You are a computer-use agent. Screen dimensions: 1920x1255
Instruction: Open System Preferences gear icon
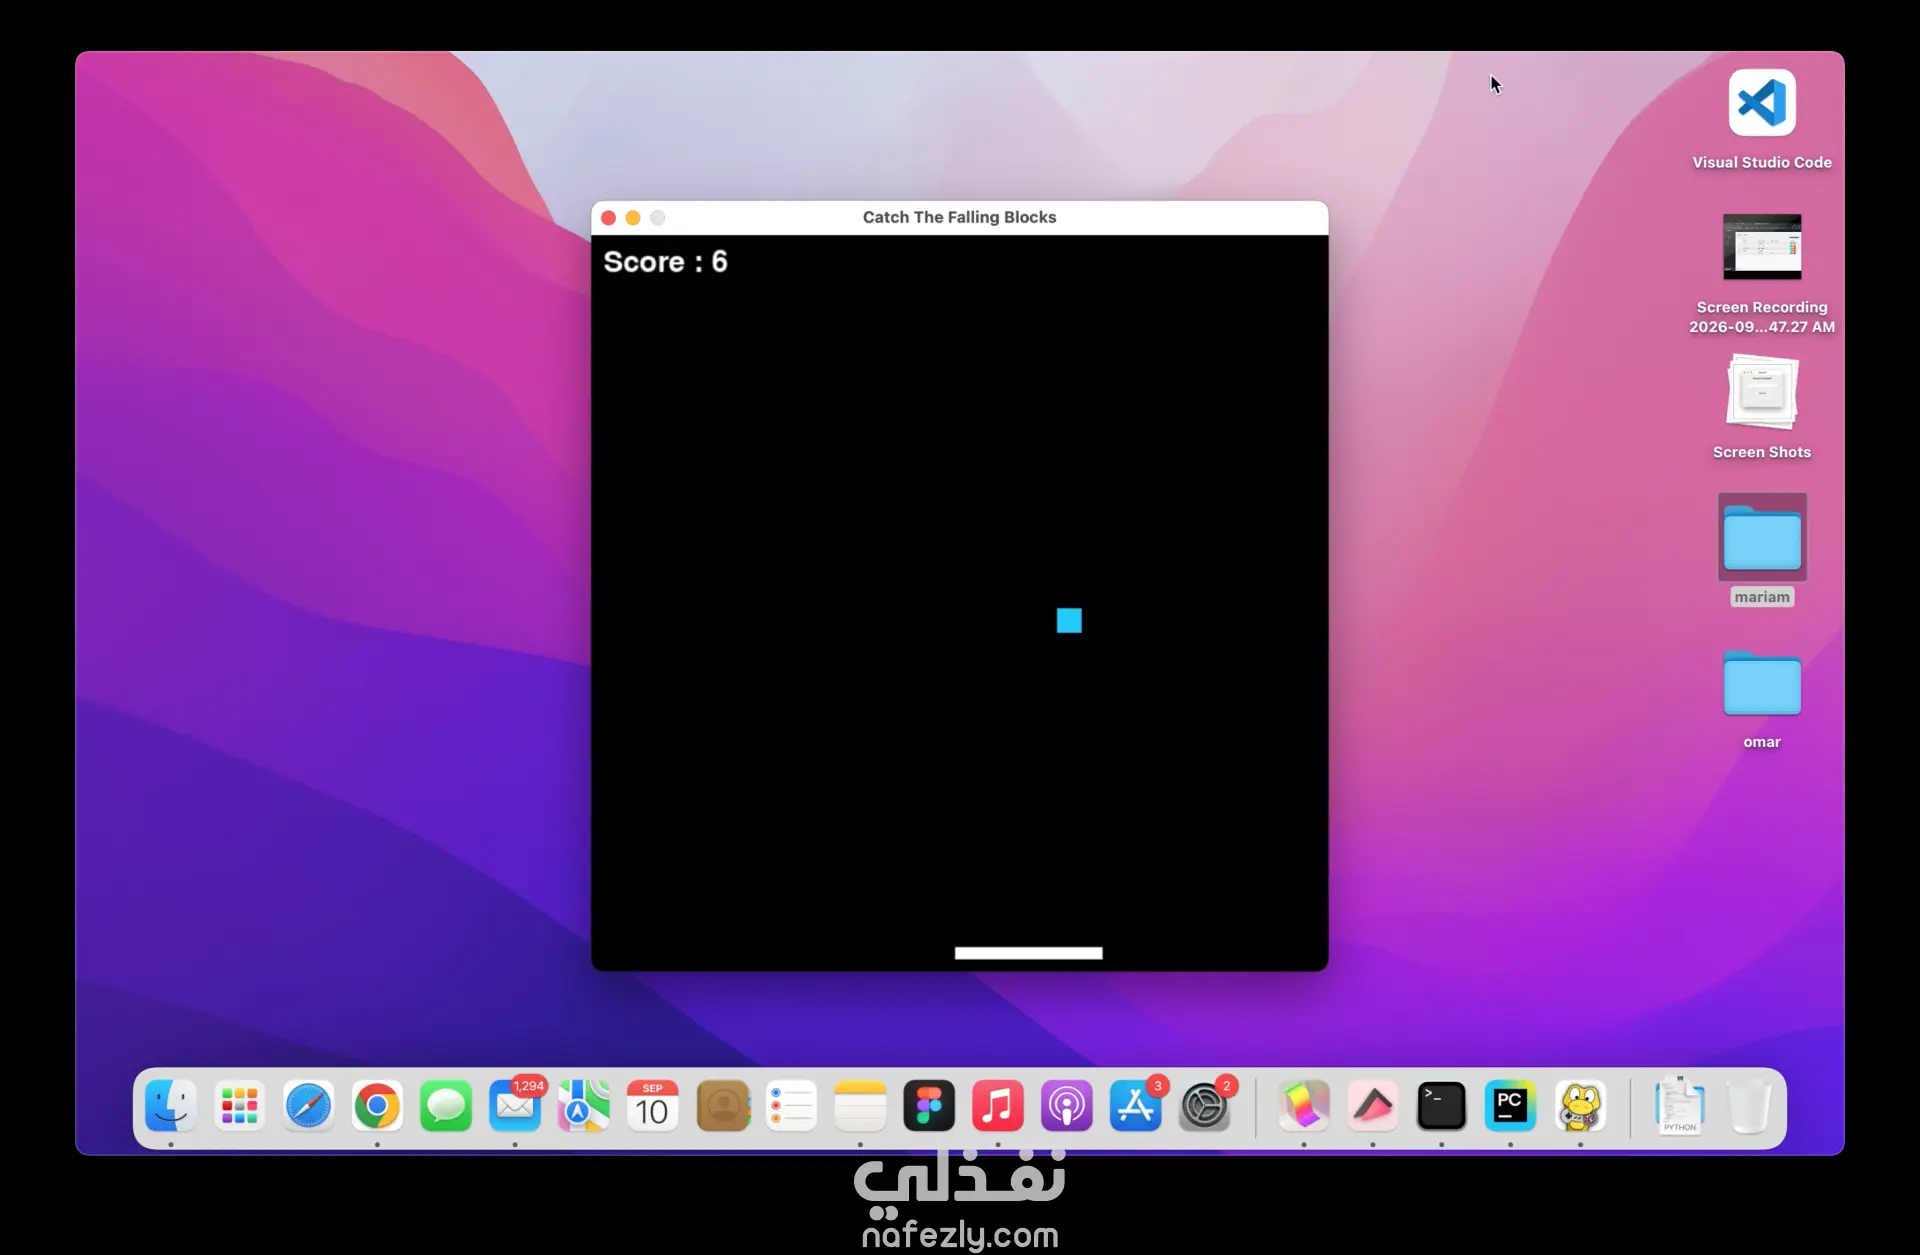coord(1205,1106)
